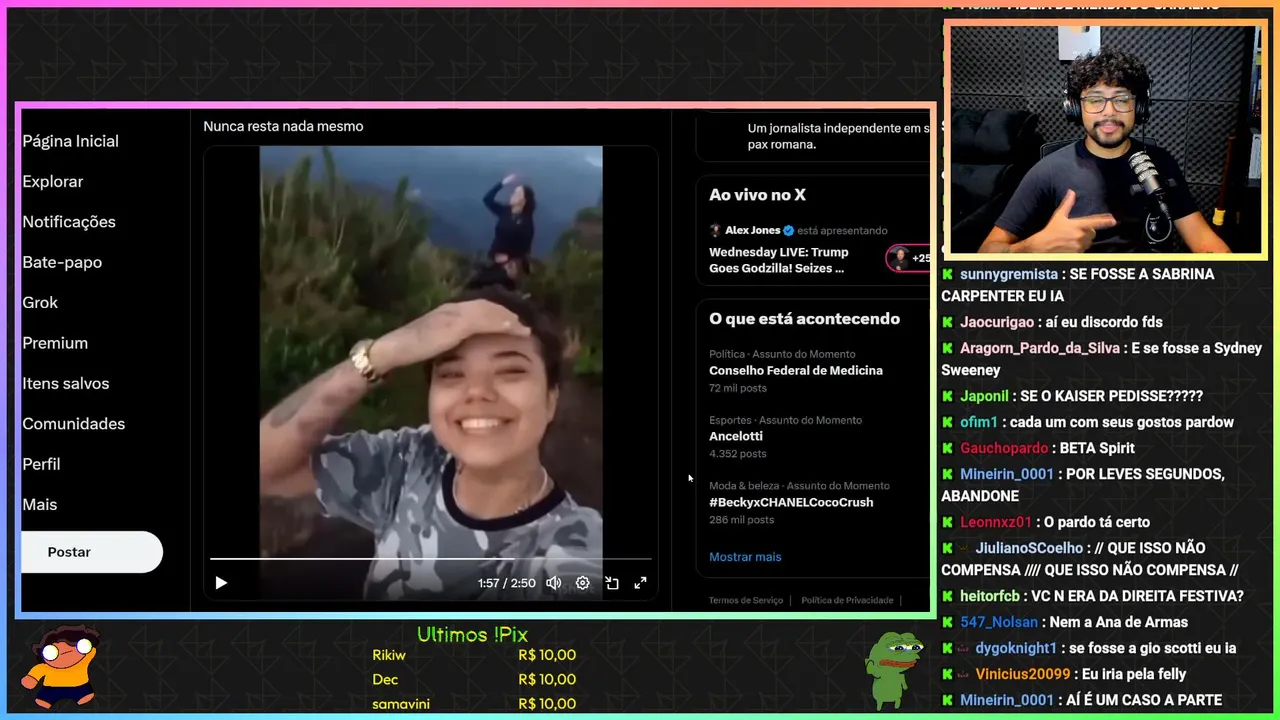Click the Kick badge beside sunnygremista

(x=948, y=274)
